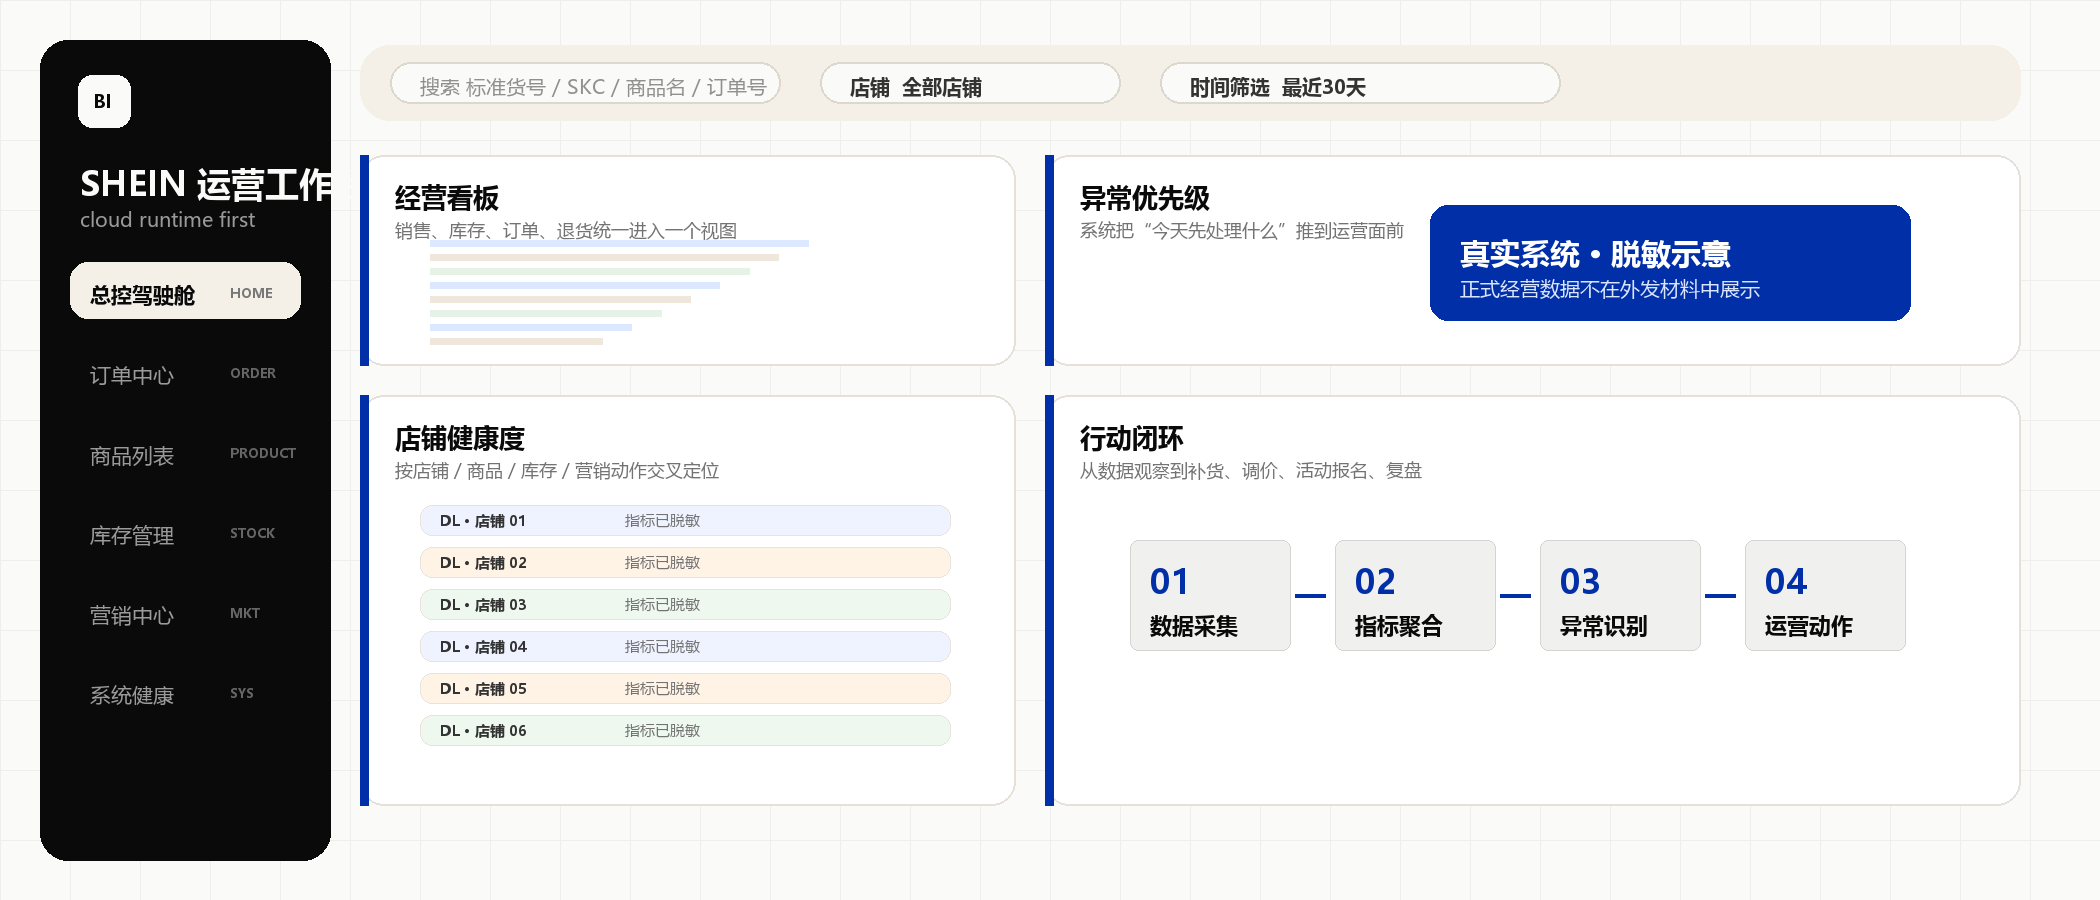Click the 经营看板 card title
Screen dimensions: 2100x900
(x=446, y=198)
